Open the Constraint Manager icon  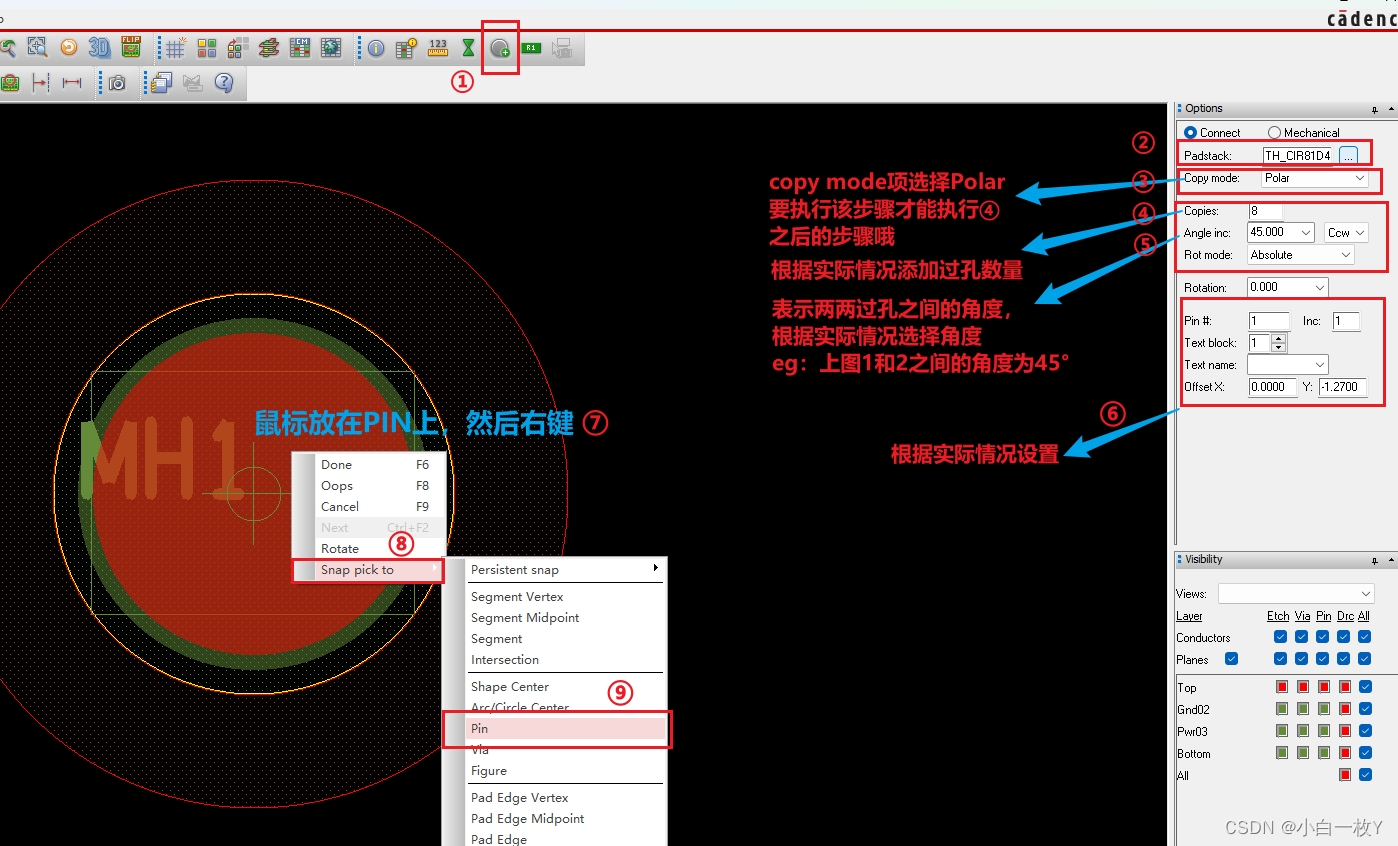click(300, 47)
